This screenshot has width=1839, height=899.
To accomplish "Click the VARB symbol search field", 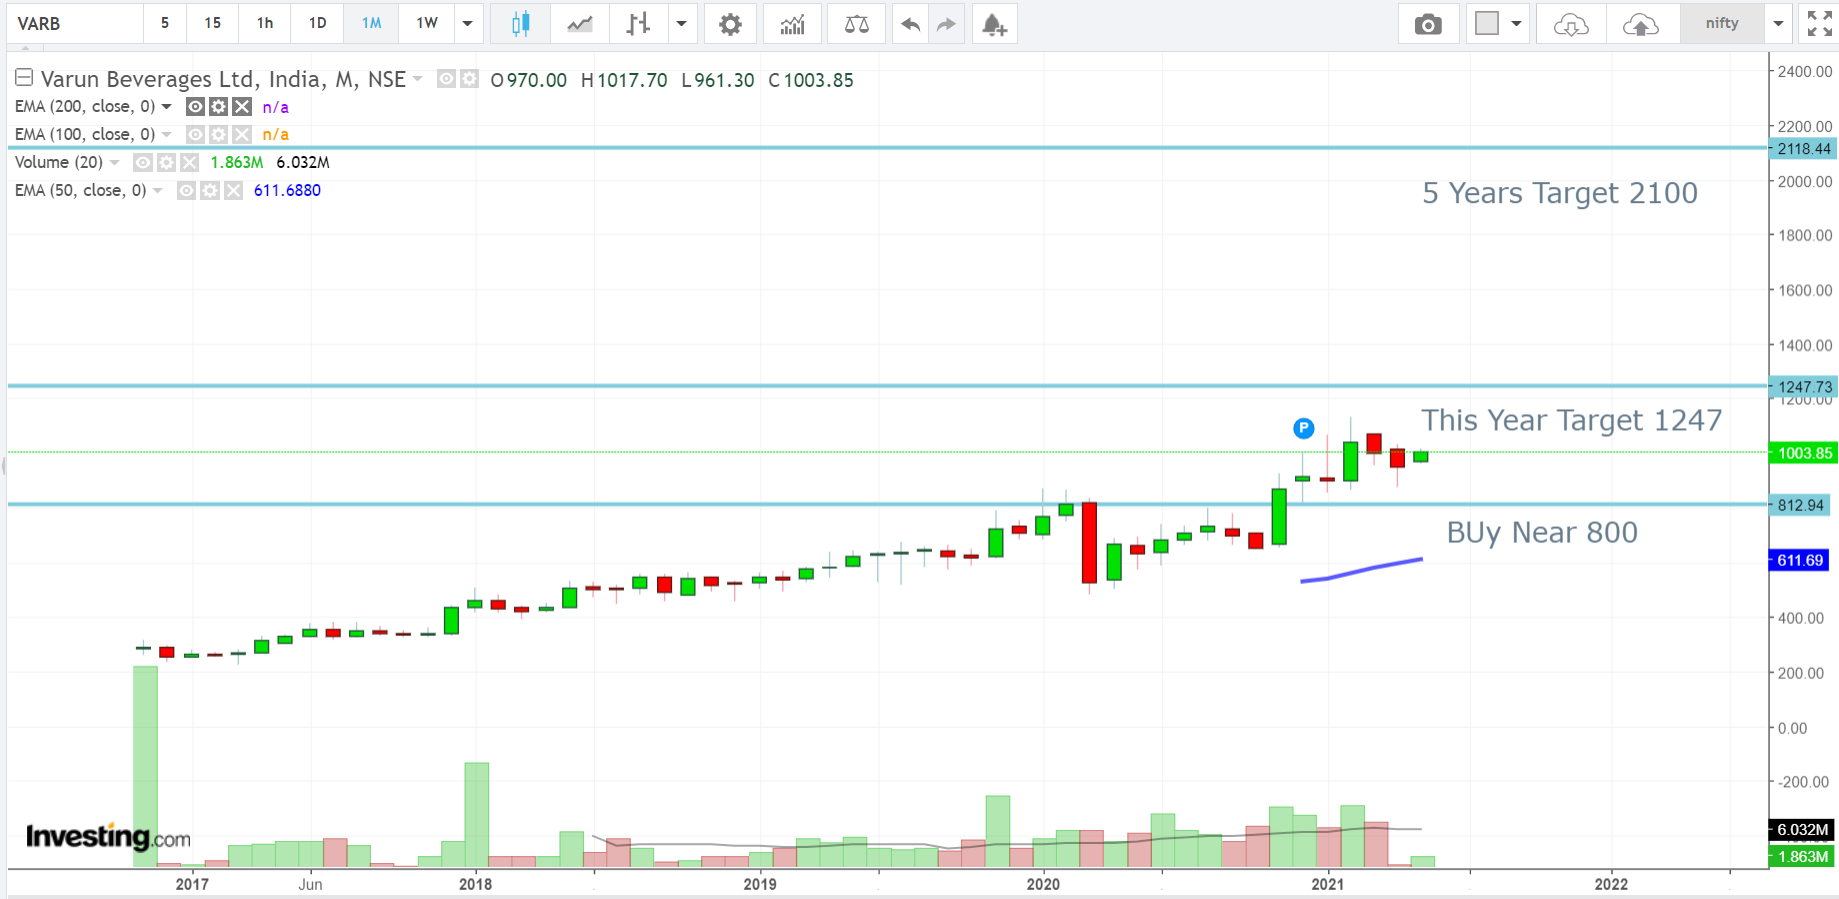I will [x=75, y=24].
